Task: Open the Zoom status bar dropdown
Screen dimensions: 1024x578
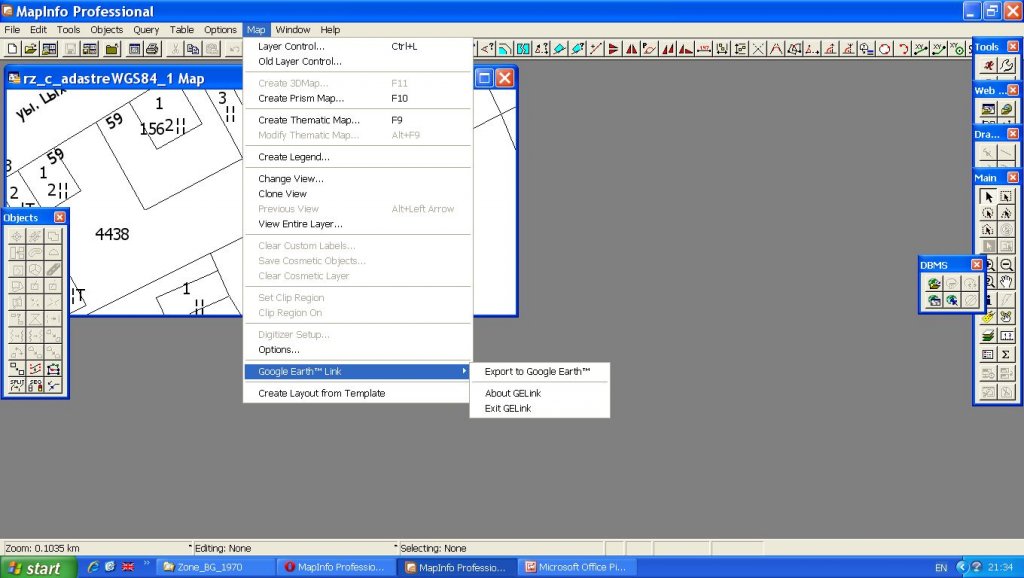Action: [x=190, y=548]
